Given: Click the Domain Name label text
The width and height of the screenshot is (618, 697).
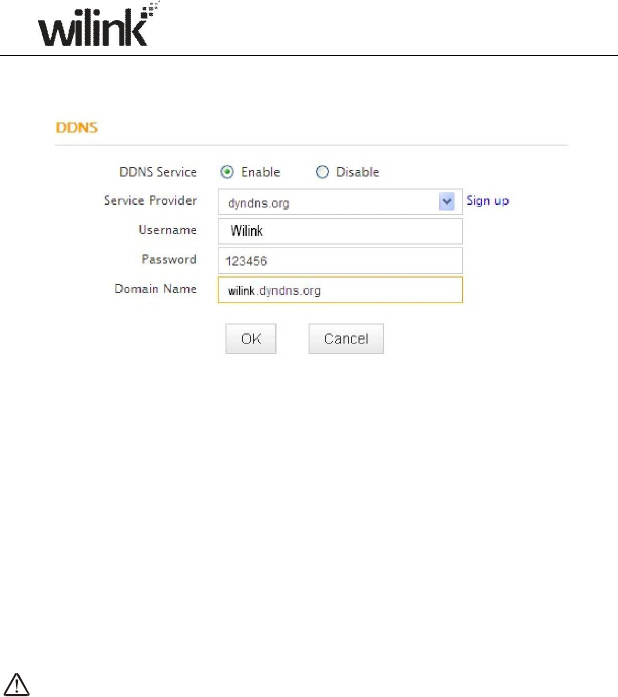Looking at the screenshot, I should pyautogui.click(x=156, y=289).
